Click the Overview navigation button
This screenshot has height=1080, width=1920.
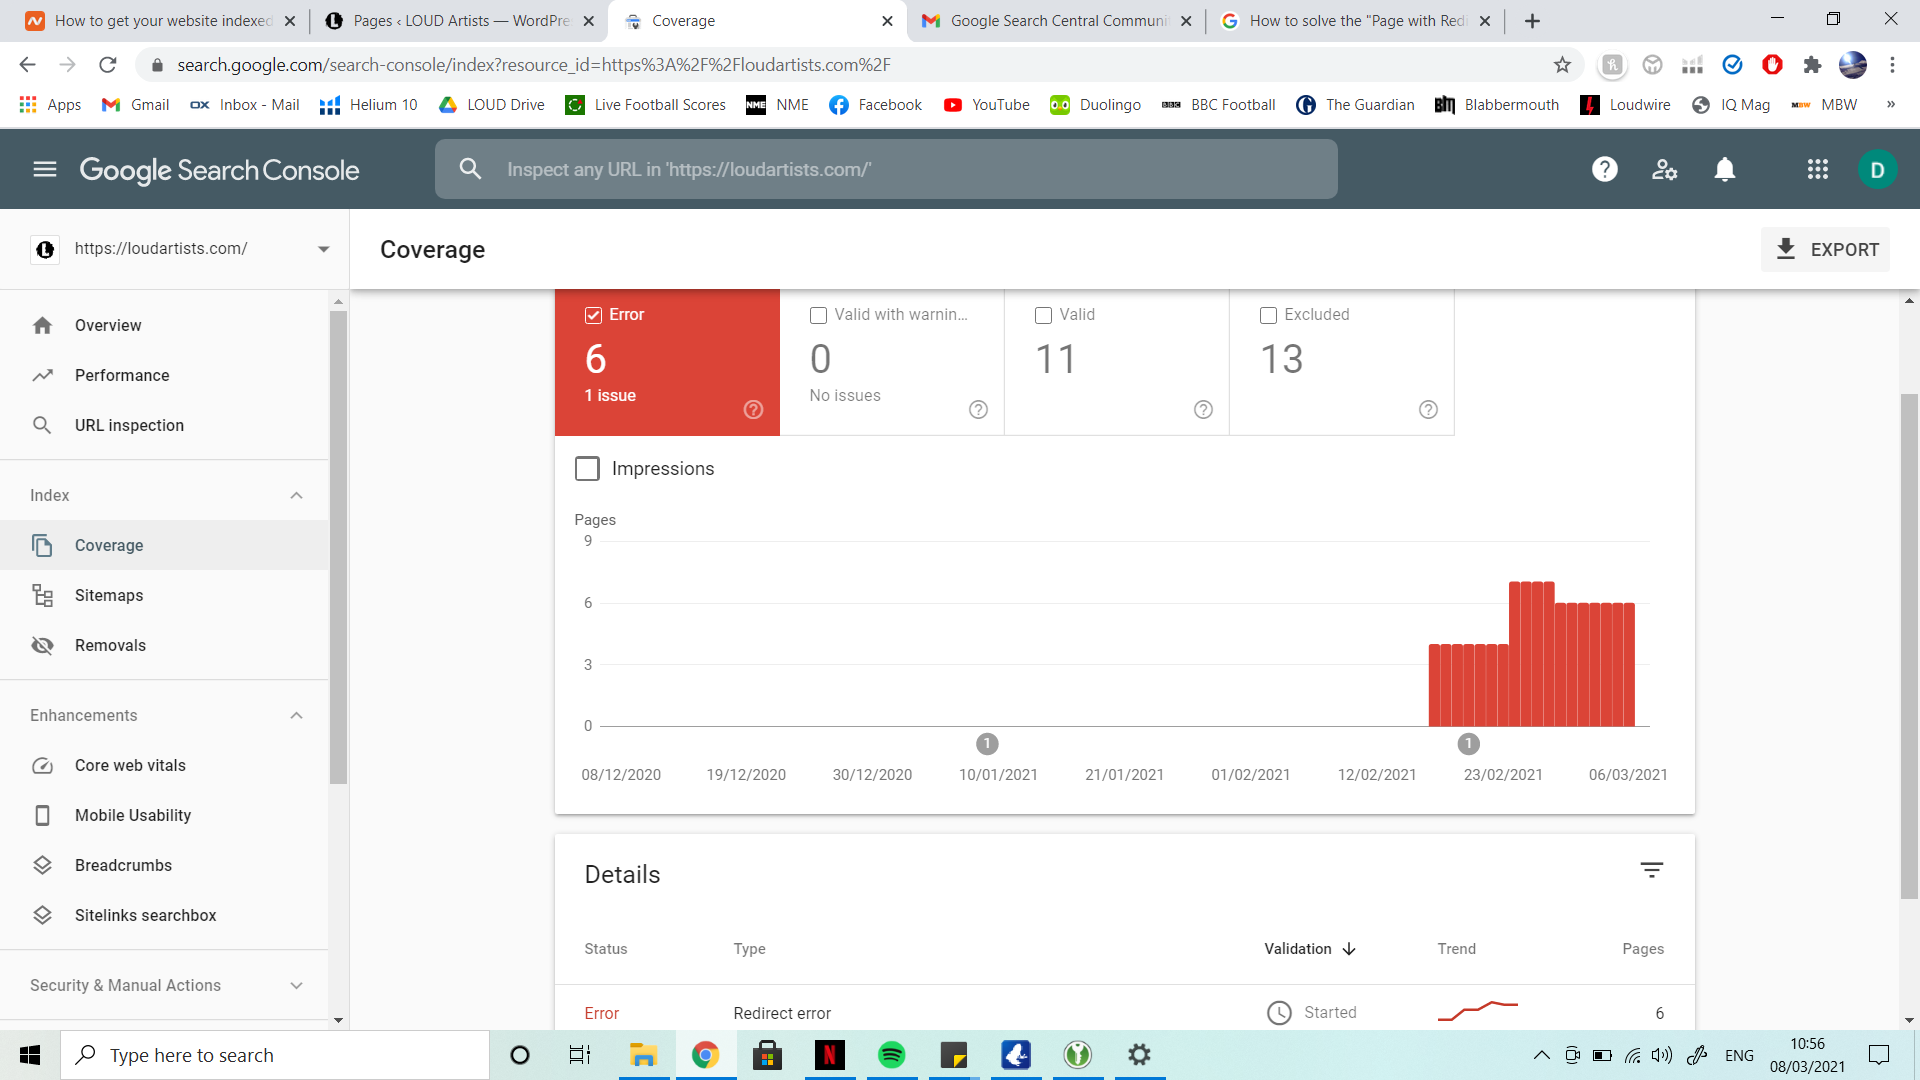point(108,324)
